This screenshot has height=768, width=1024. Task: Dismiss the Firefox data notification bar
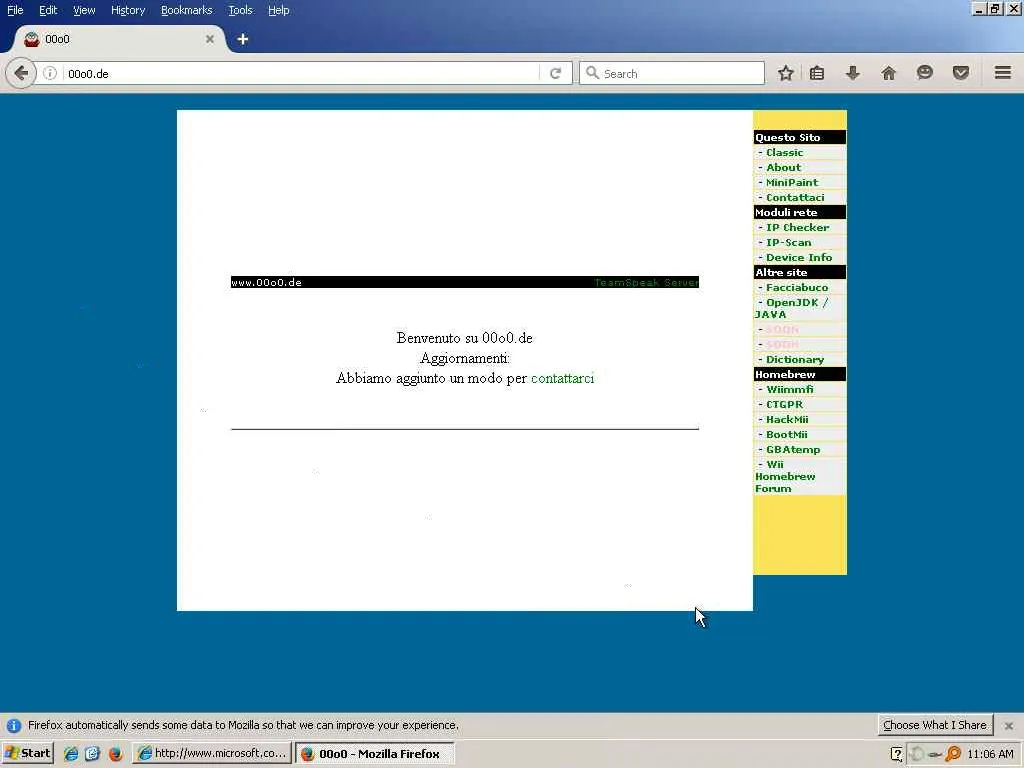pos(1008,726)
